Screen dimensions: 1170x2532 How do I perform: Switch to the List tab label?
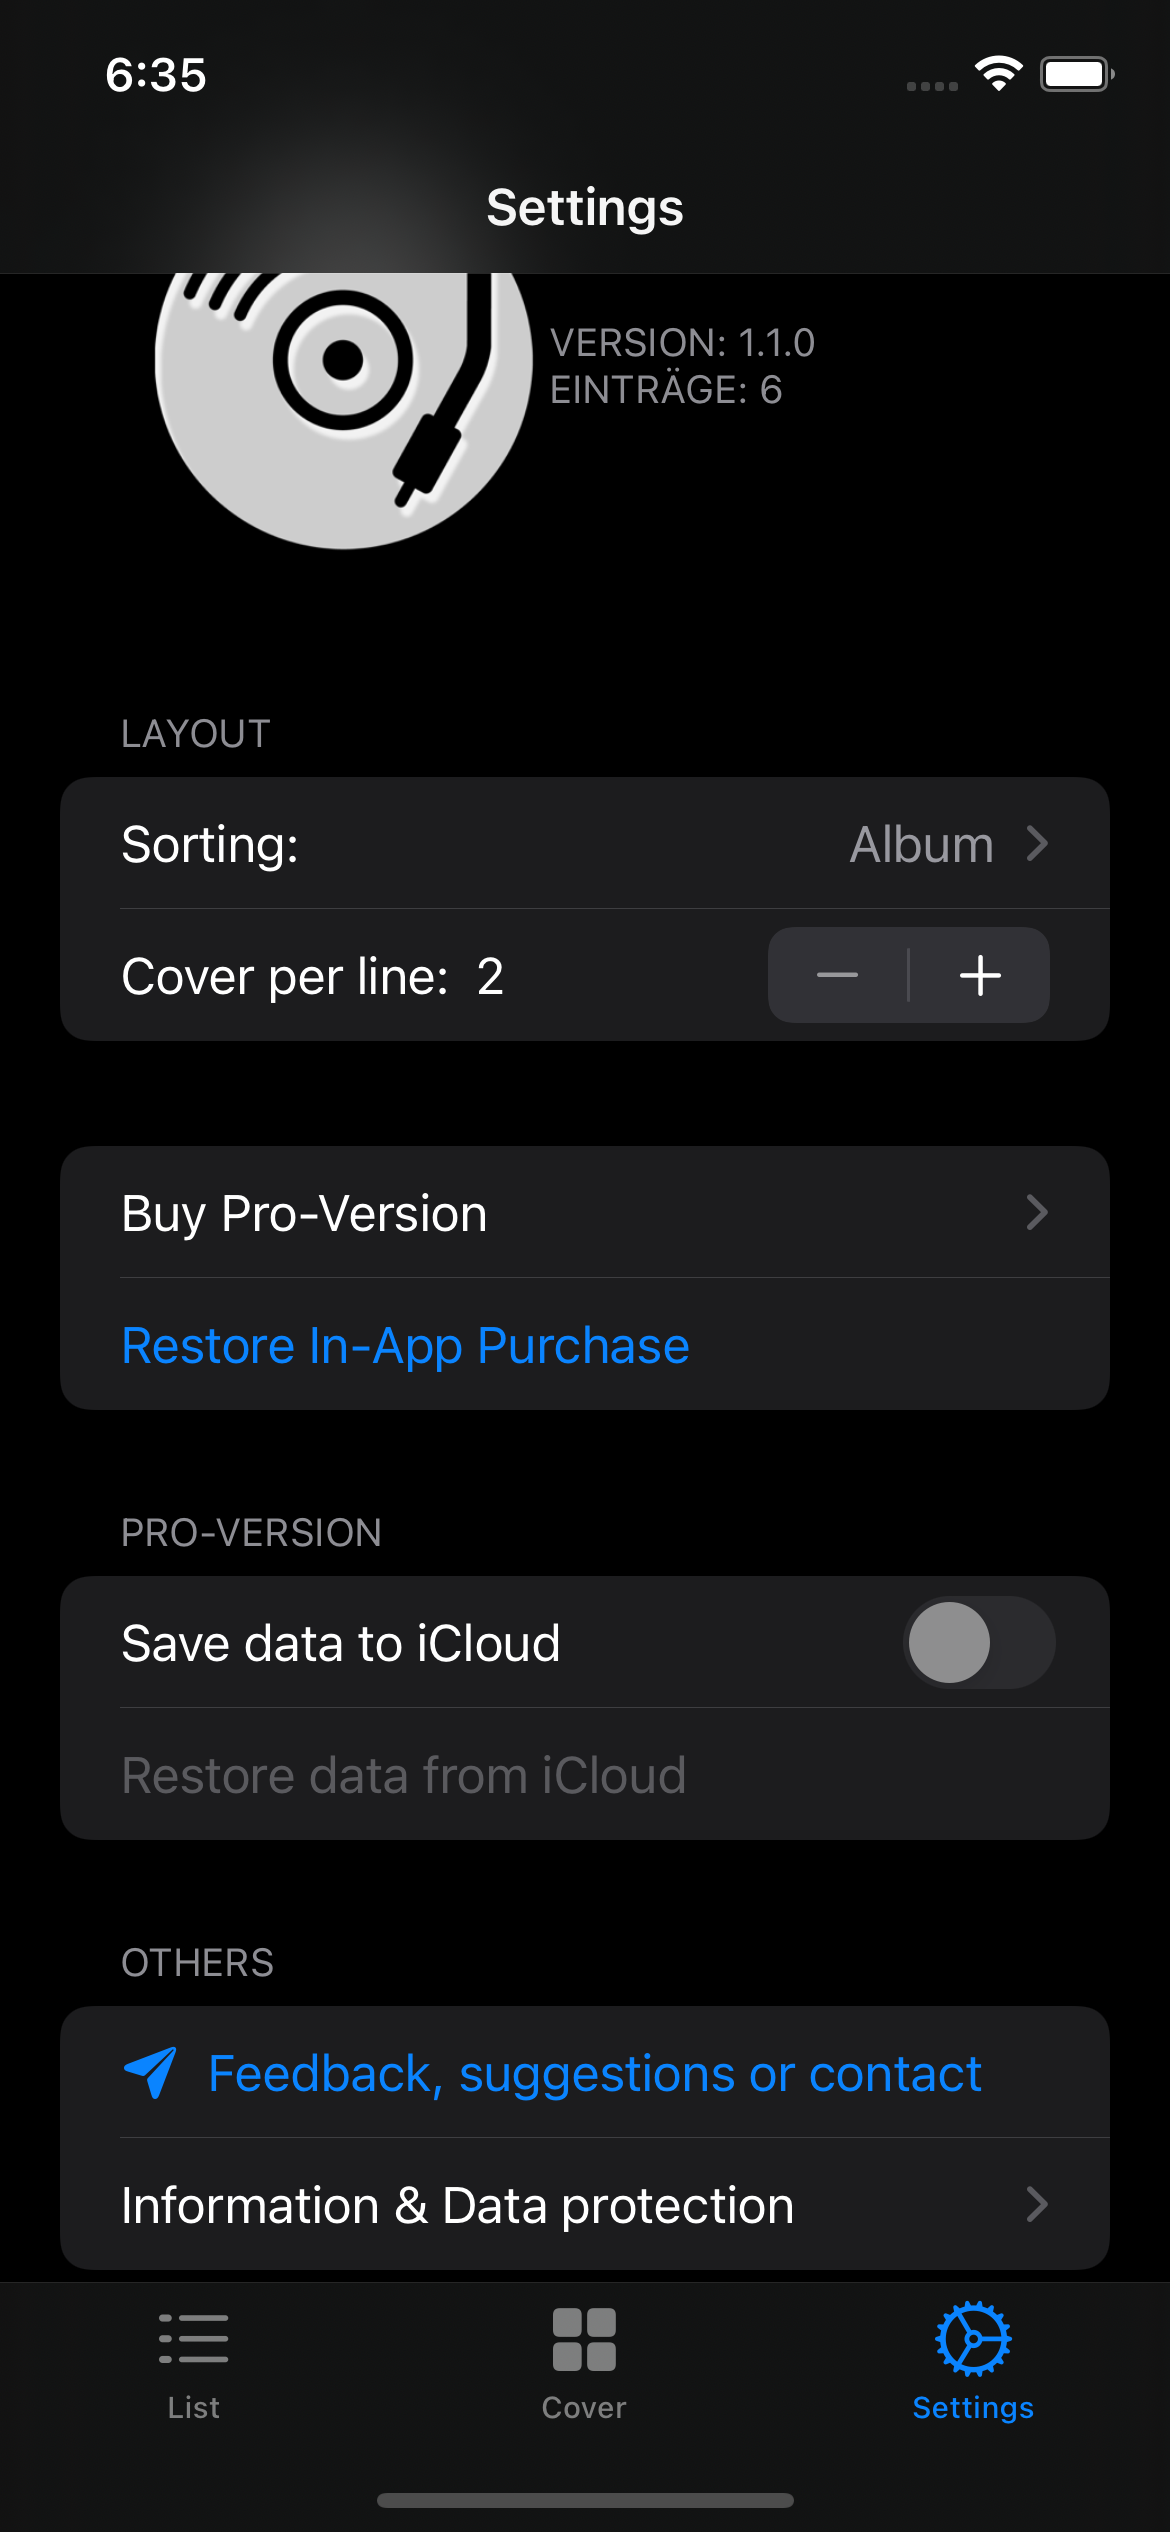[193, 2407]
